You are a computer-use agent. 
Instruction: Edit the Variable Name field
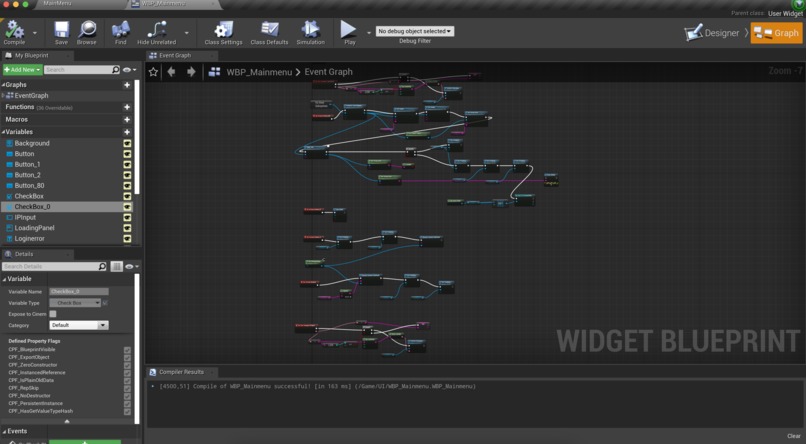pyautogui.click(x=79, y=291)
